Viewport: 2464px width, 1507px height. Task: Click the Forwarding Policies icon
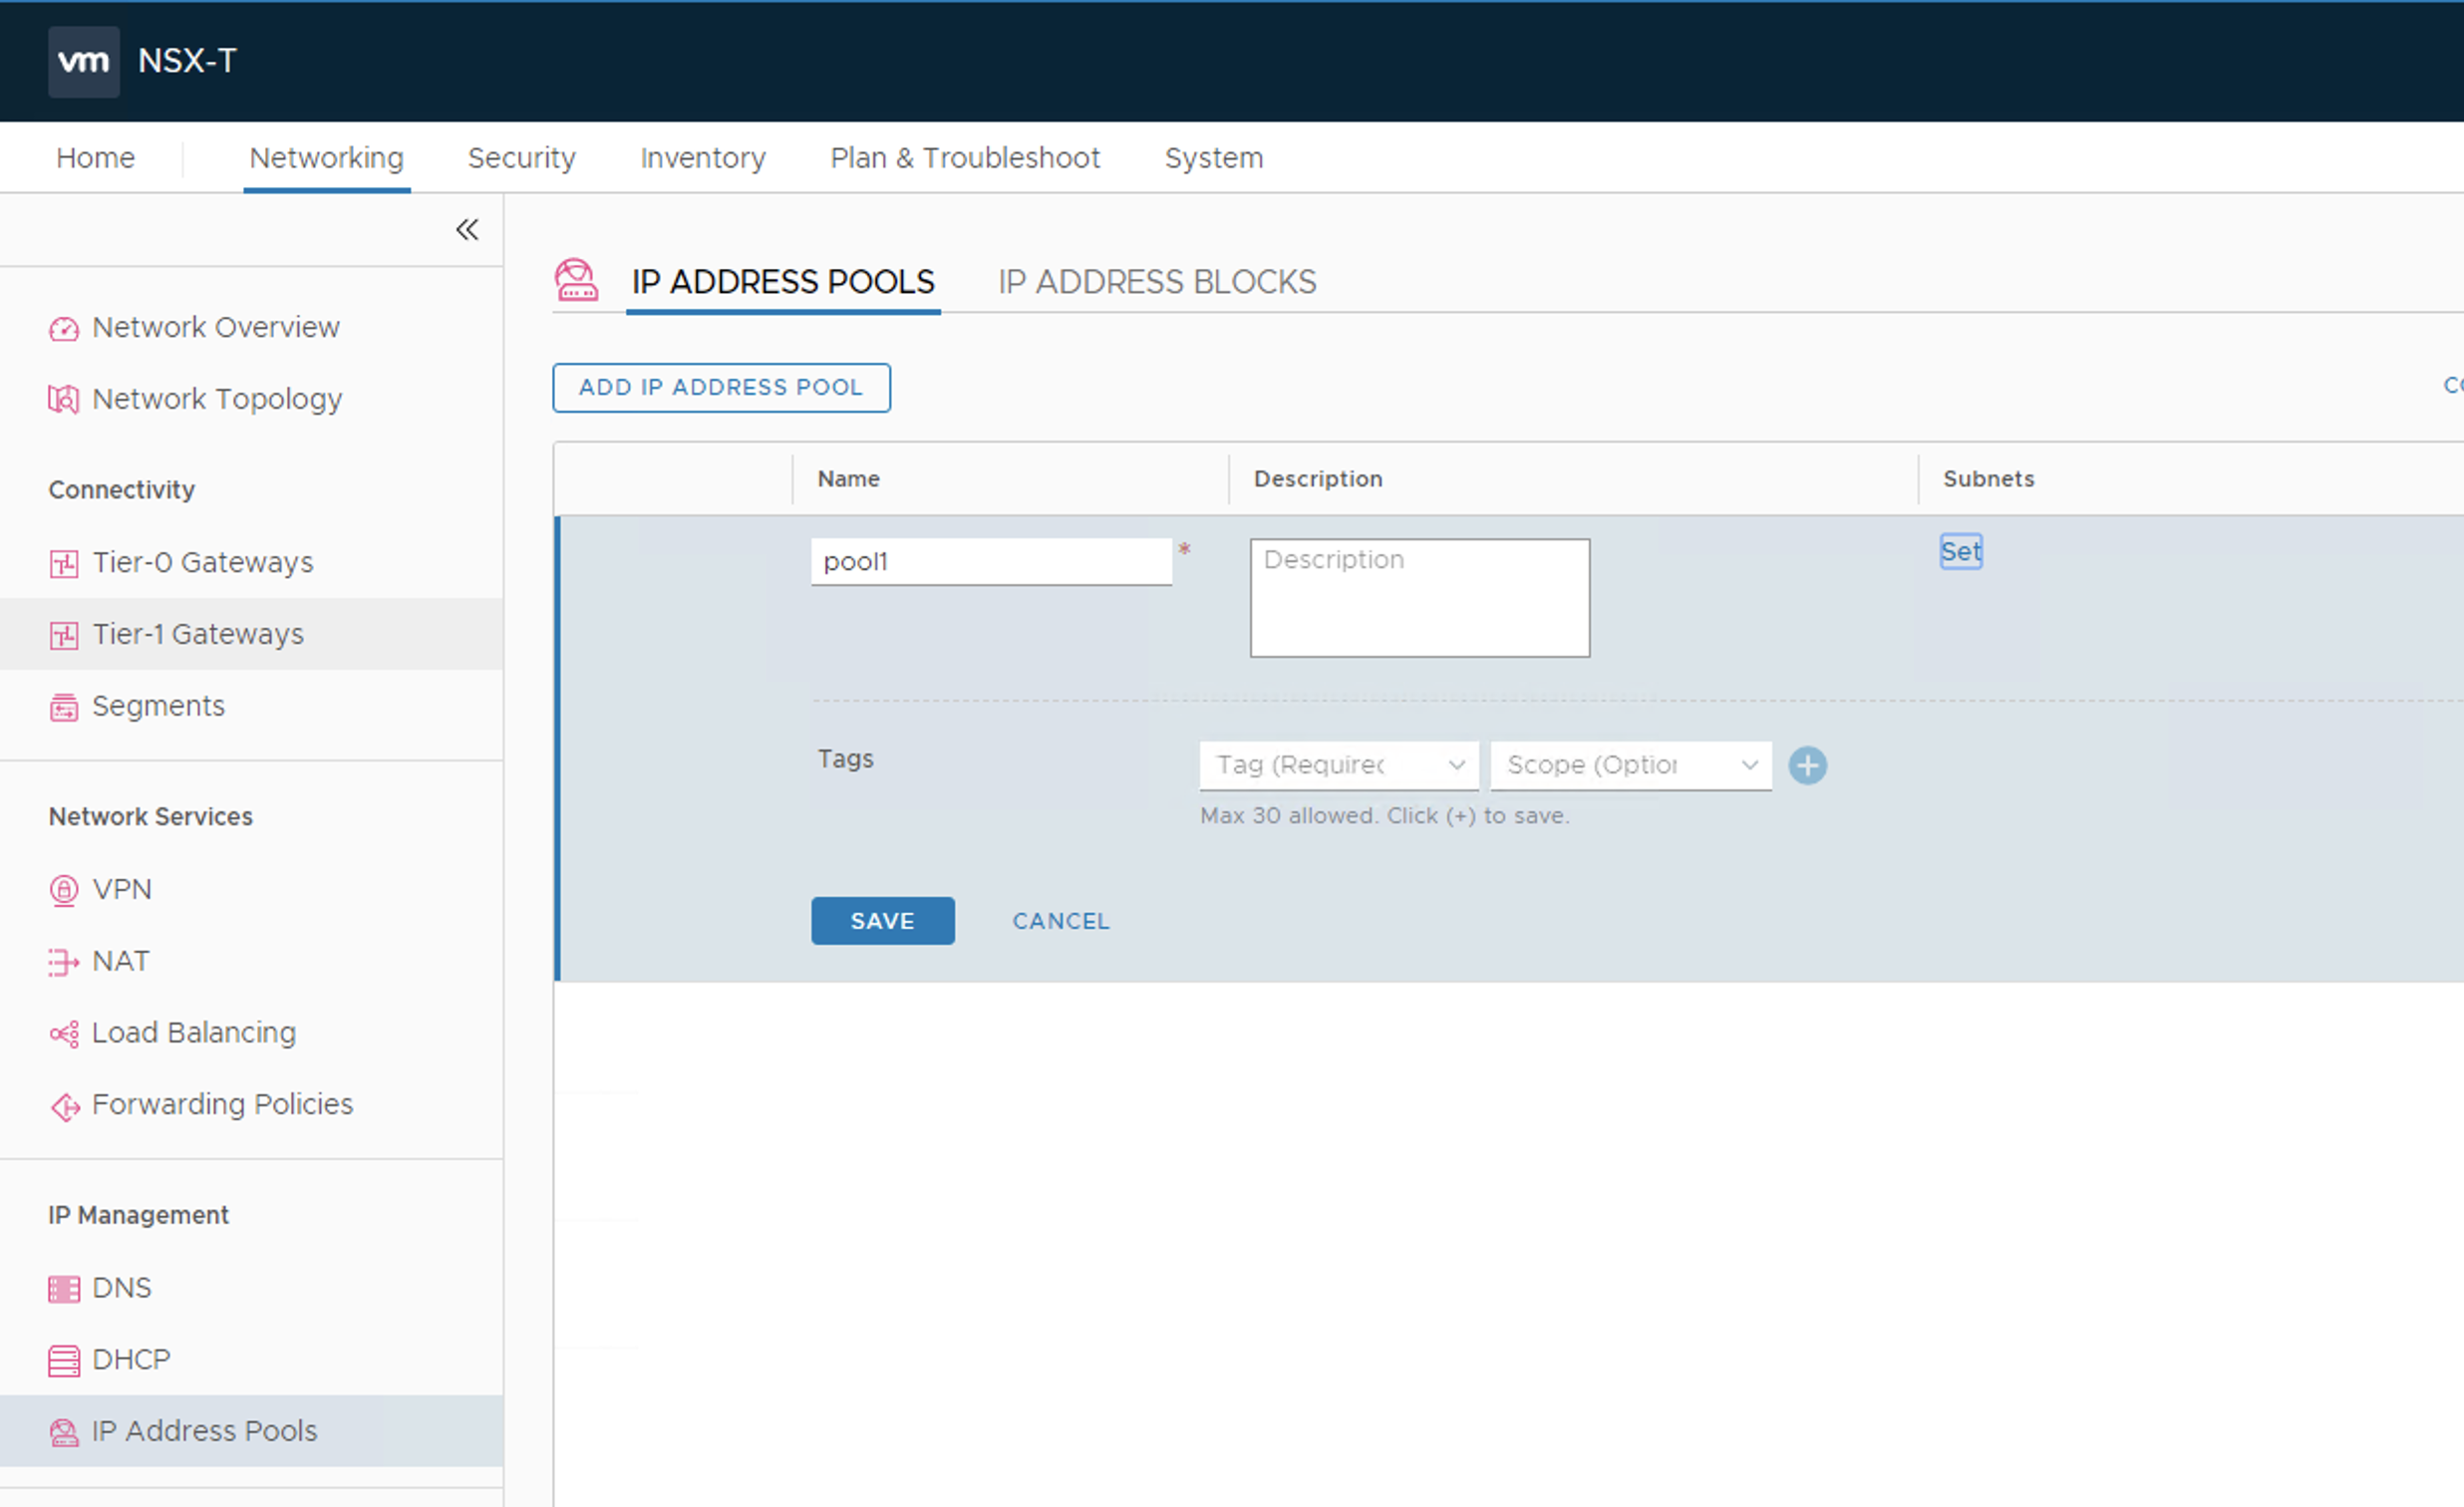(x=64, y=1105)
